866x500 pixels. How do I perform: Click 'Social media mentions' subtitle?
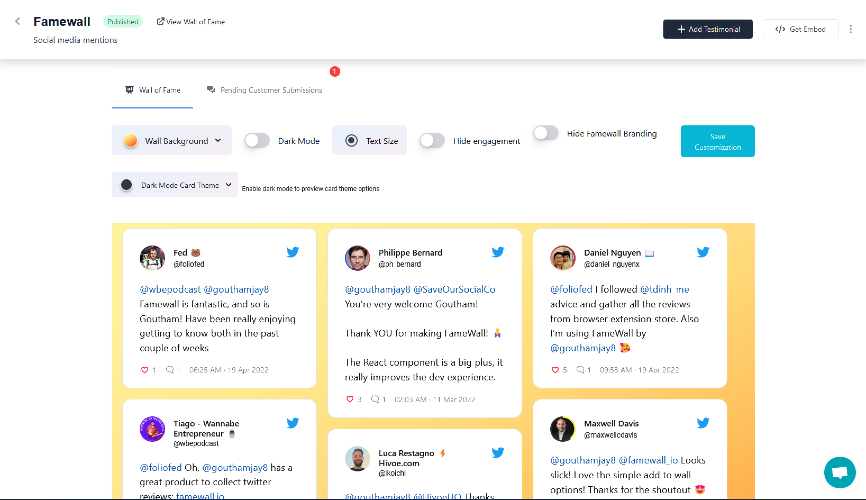pyautogui.click(x=75, y=40)
